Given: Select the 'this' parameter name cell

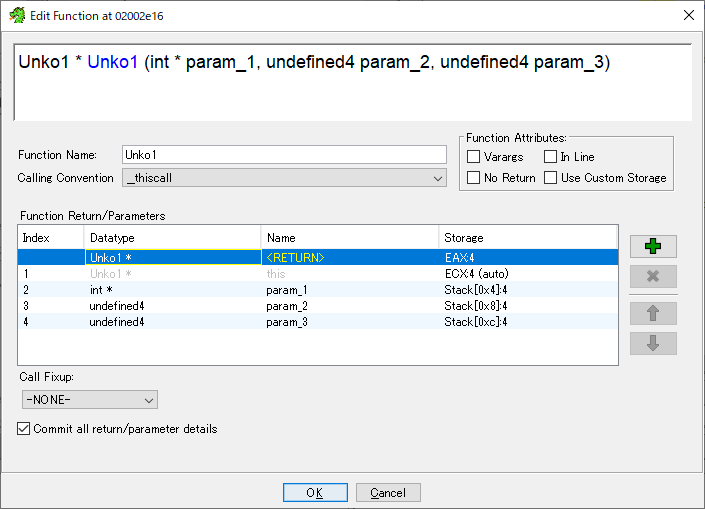Looking at the screenshot, I should 350,274.
